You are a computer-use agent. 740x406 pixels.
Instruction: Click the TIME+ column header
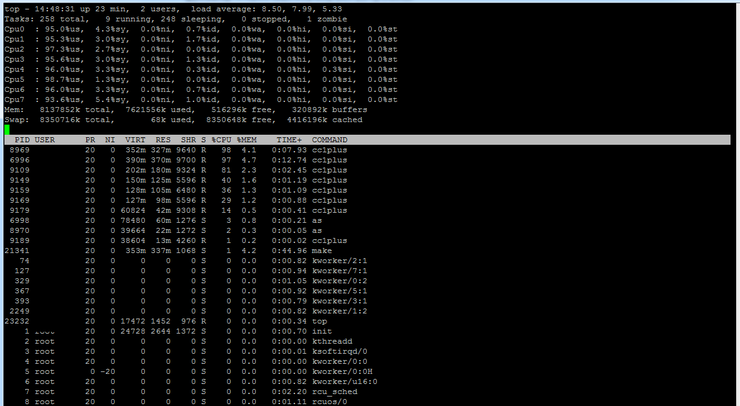point(289,140)
